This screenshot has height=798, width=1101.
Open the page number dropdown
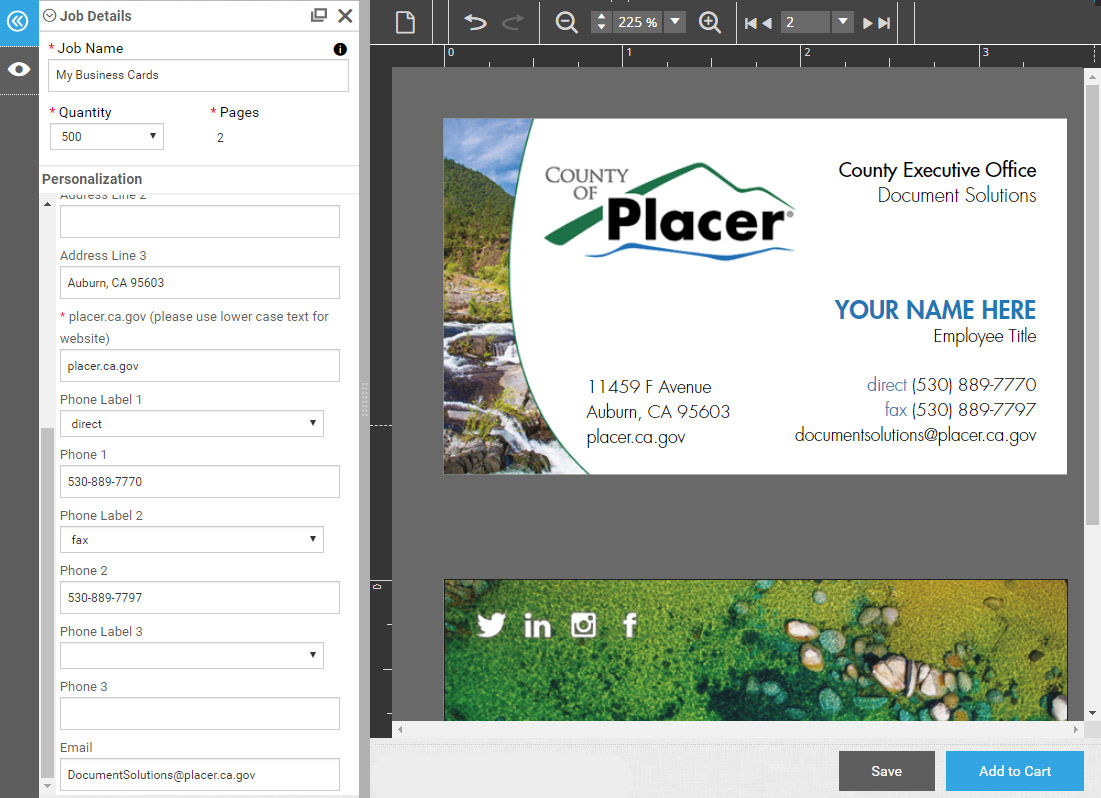pos(842,22)
